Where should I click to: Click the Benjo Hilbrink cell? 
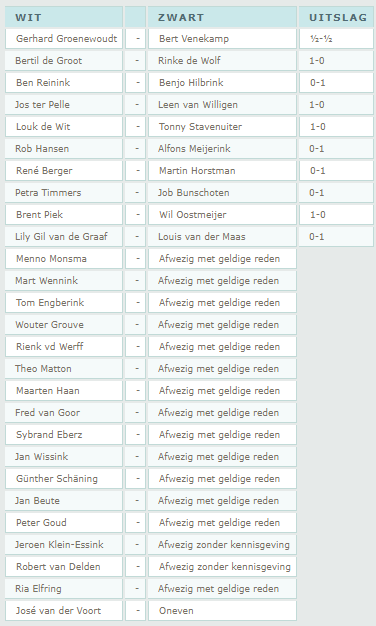coord(222,83)
